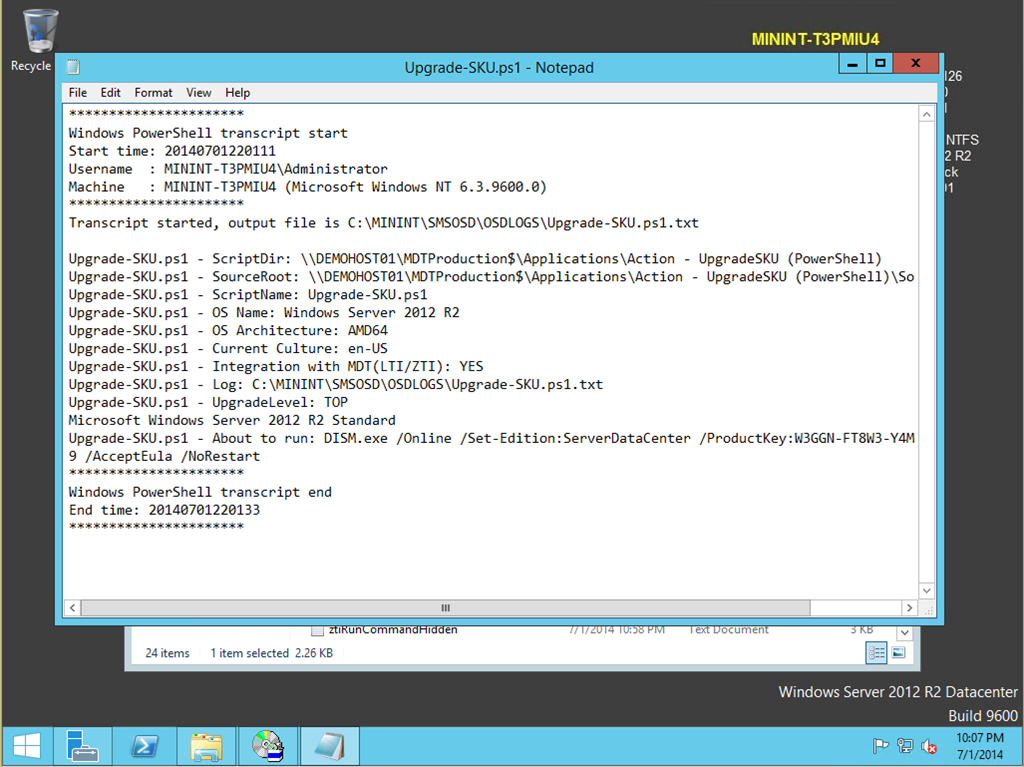This screenshot has height=767, width=1024.
Task: Open the Windows Start button
Action: coord(26,746)
